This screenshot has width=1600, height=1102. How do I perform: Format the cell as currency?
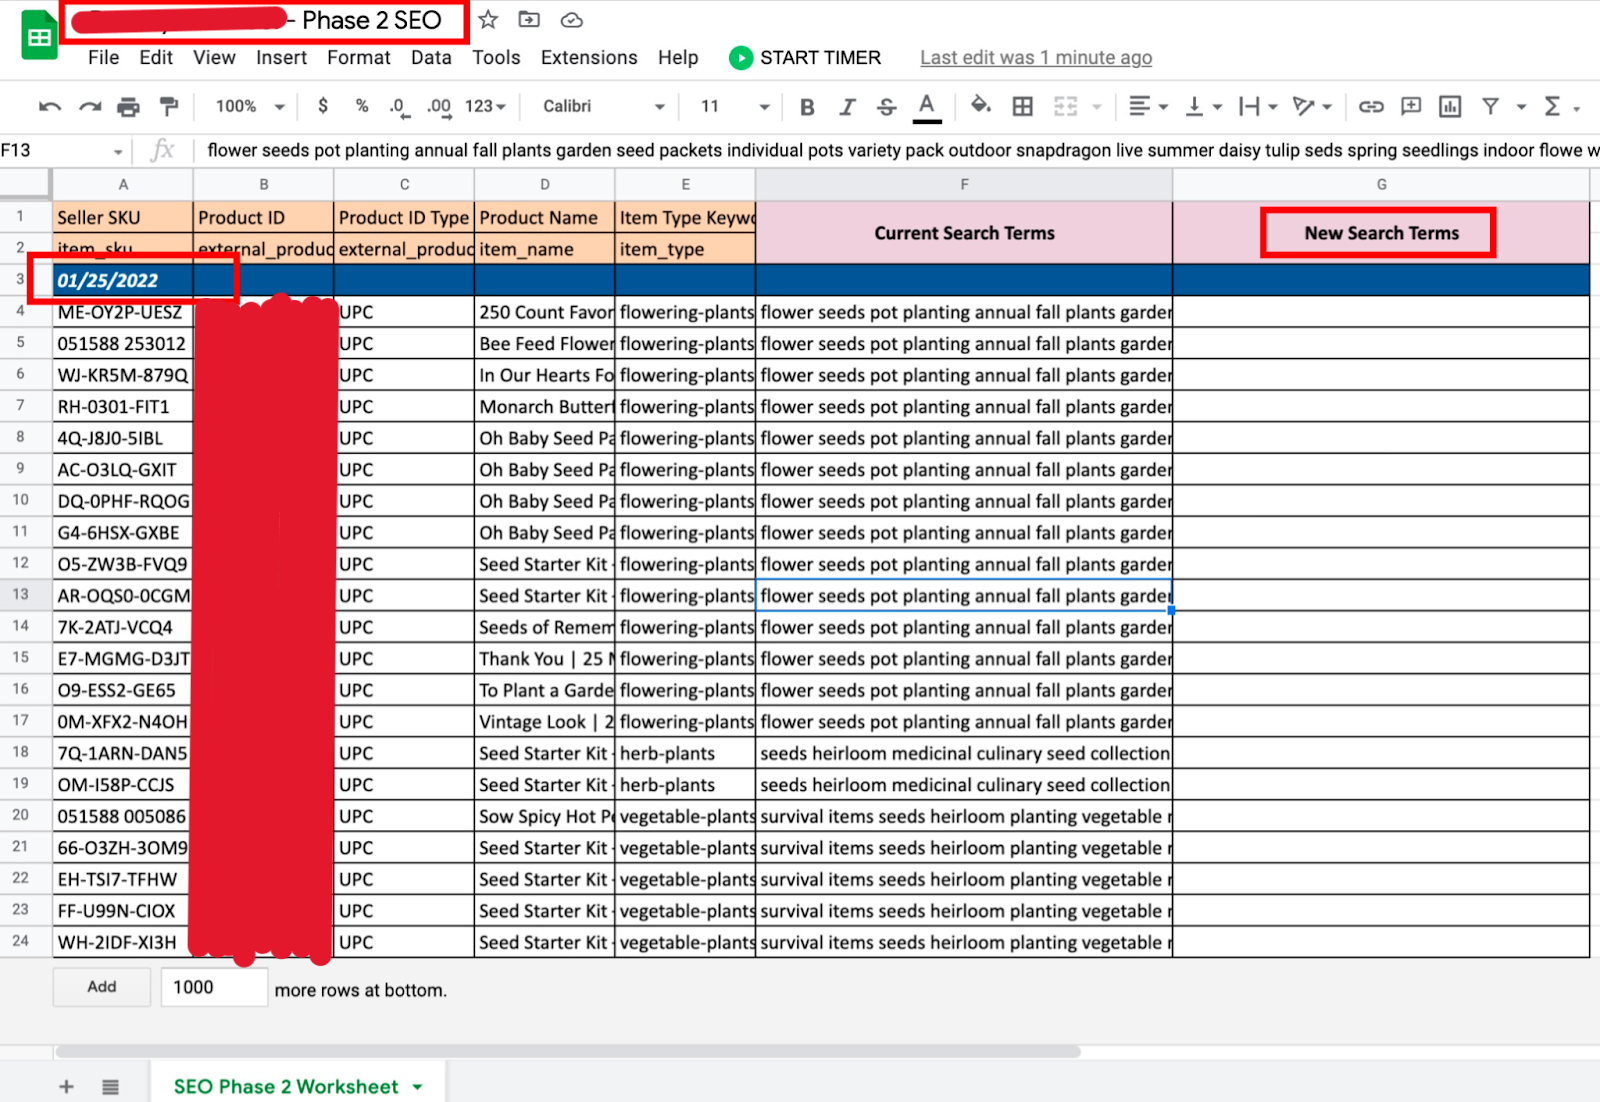[x=323, y=106]
